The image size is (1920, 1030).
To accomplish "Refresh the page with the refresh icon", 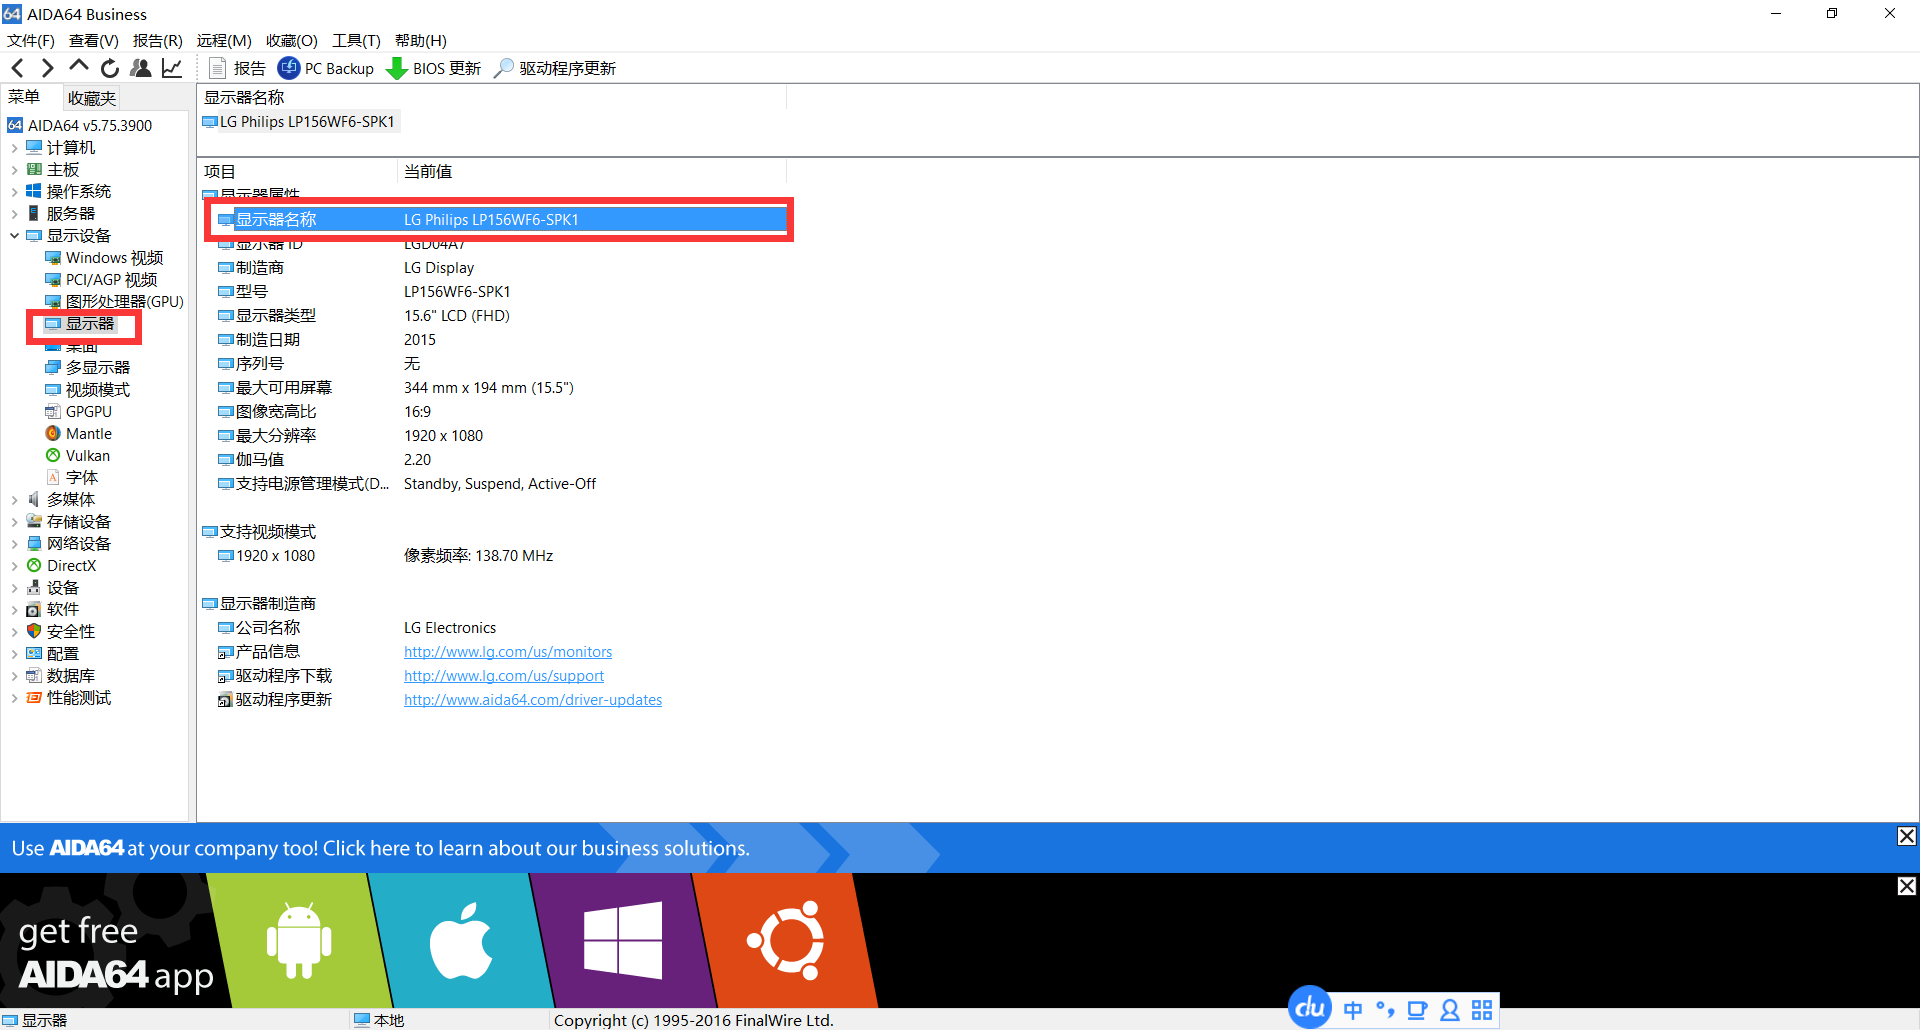I will [x=109, y=68].
